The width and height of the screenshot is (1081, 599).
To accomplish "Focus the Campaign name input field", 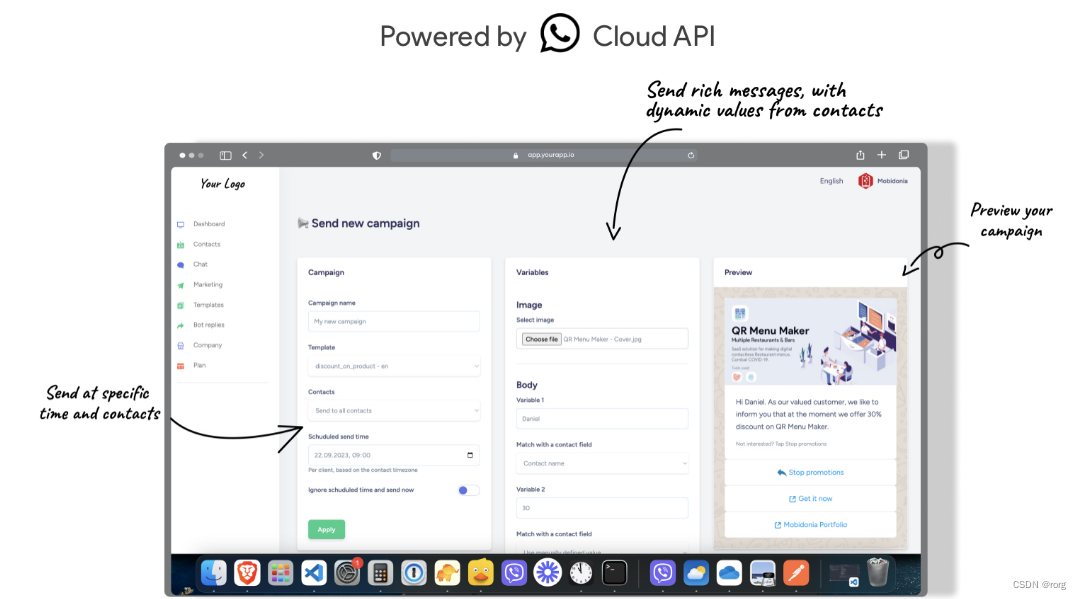I will (394, 321).
